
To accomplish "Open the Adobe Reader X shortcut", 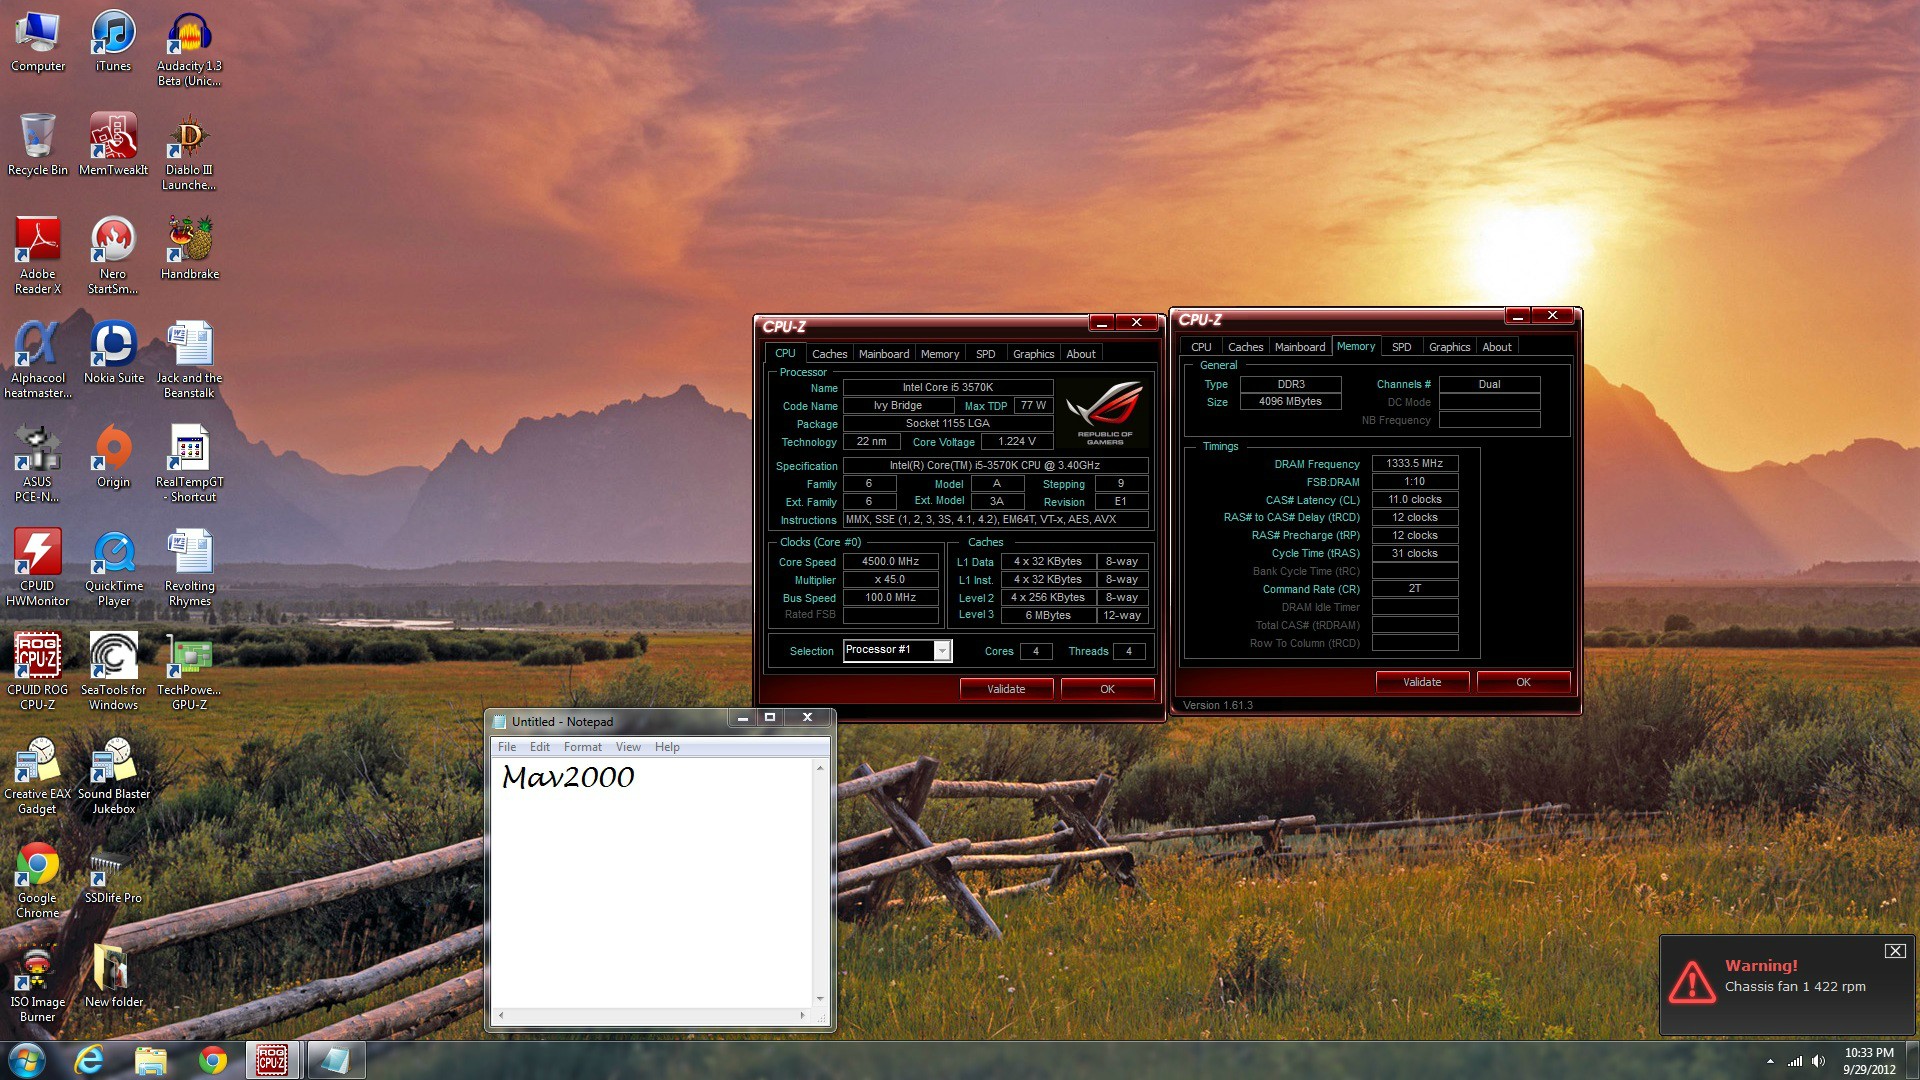I will 38,256.
